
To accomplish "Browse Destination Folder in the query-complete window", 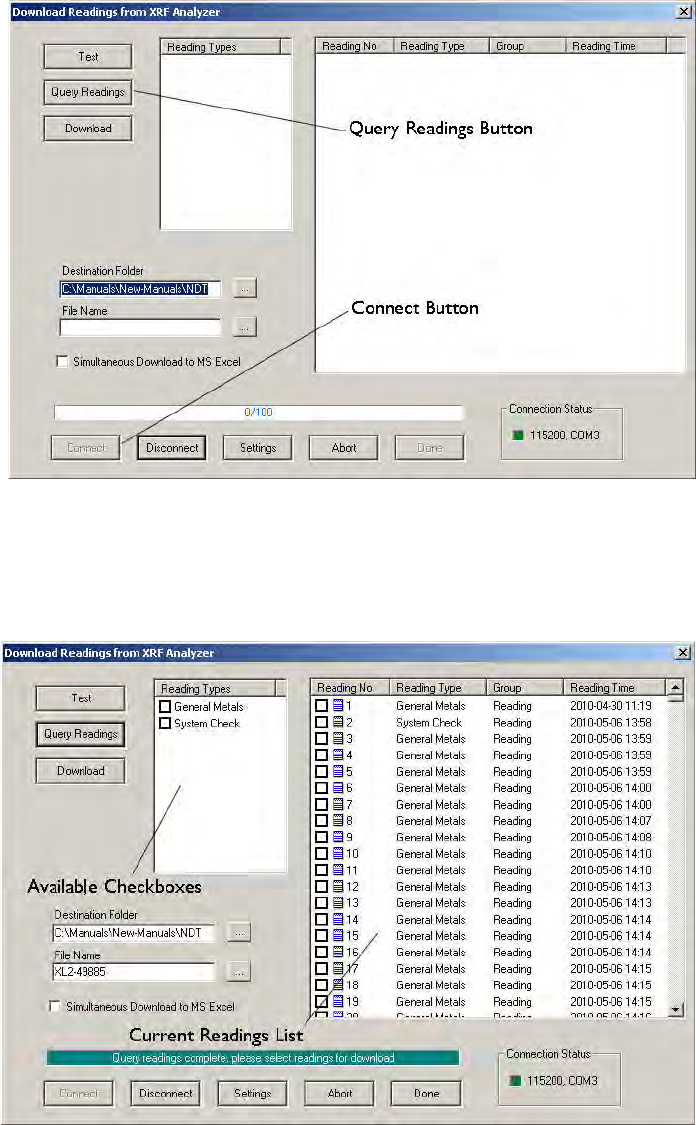I will 239,932.
